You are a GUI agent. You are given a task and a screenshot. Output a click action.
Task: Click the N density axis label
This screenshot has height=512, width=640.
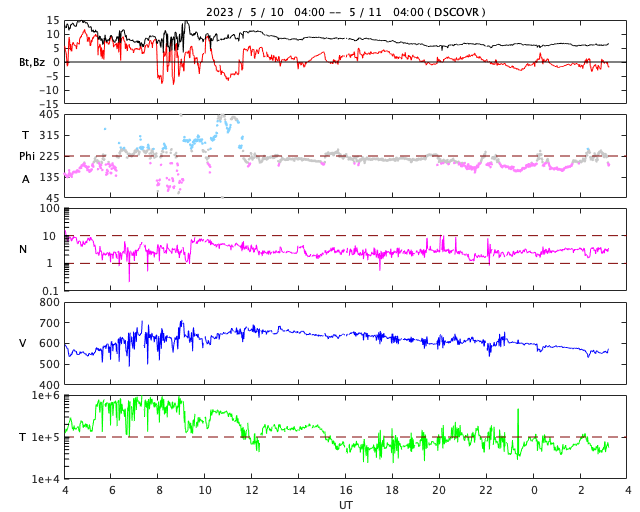[23, 249]
